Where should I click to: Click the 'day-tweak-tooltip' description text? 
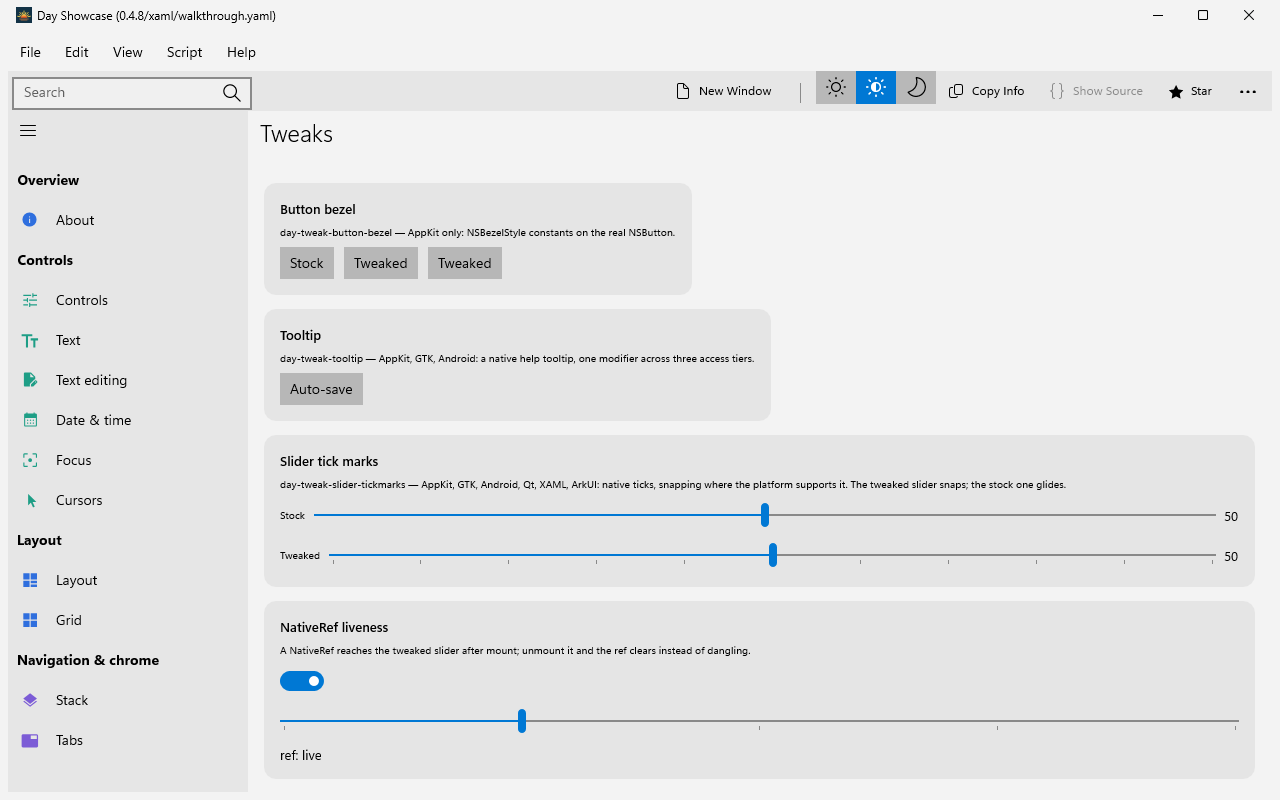pyautogui.click(x=517, y=358)
